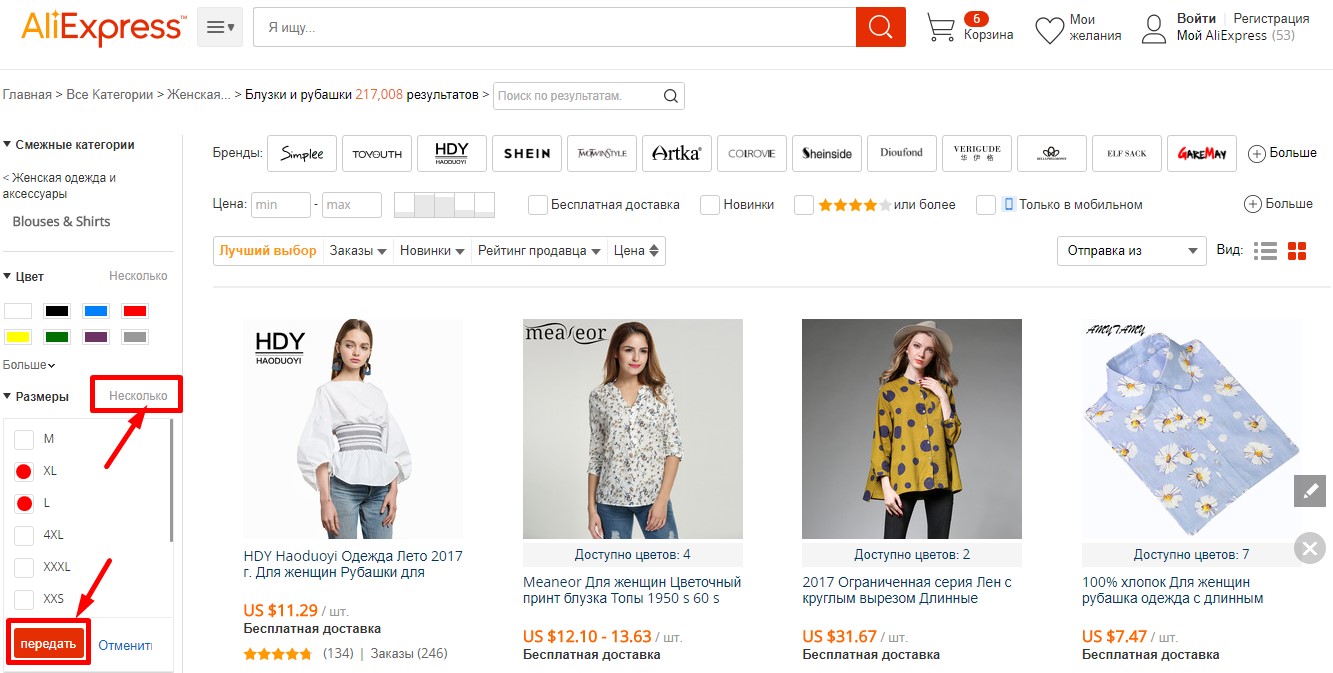Sort by Заказы tab
Screen dimensions: 1333x673
358,251
